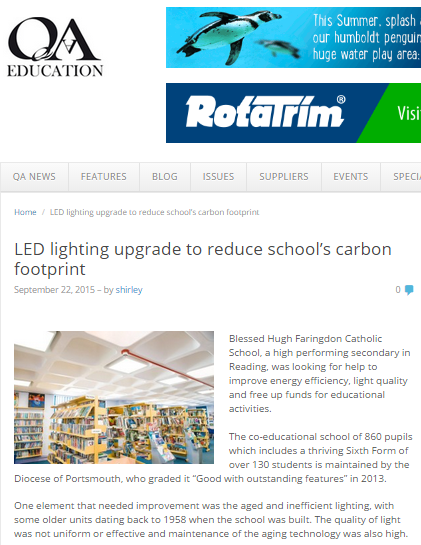Select EVENTS in the navigation bar
Image resolution: width=421 pixels, height=545 pixels.
[x=350, y=177]
